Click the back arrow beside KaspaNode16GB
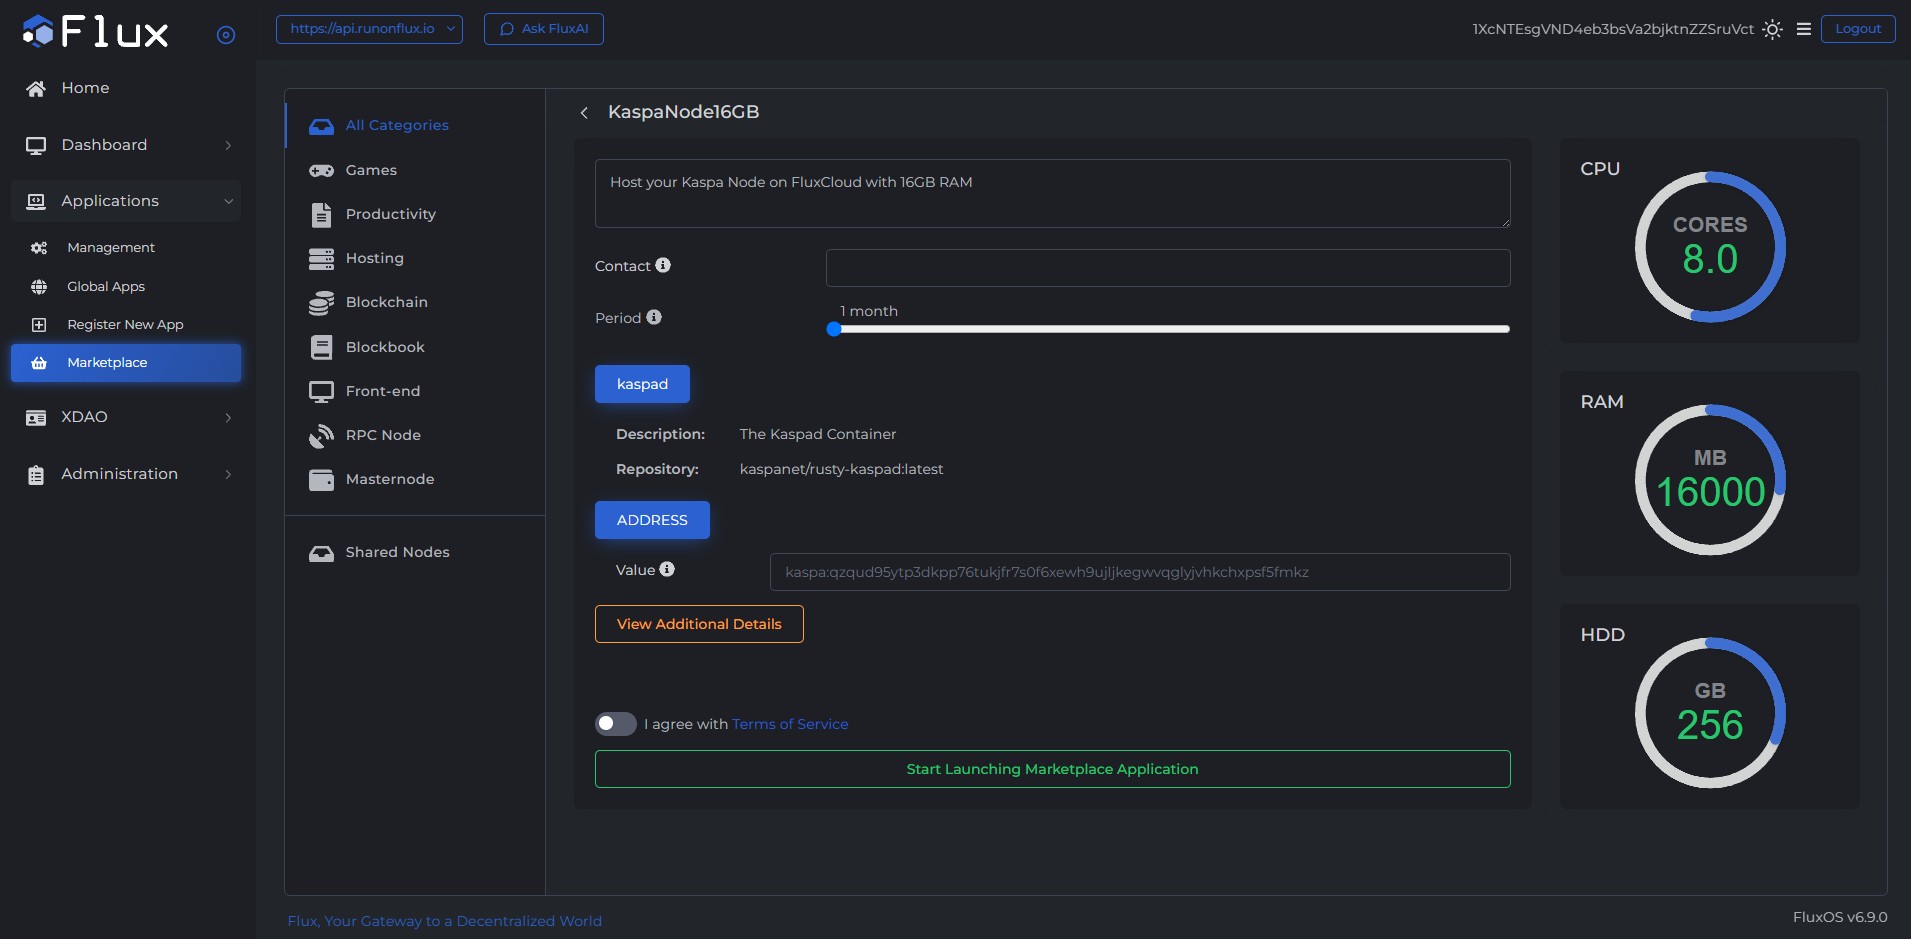Image resolution: width=1911 pixels, height=939 pixels. click(584, 113)
